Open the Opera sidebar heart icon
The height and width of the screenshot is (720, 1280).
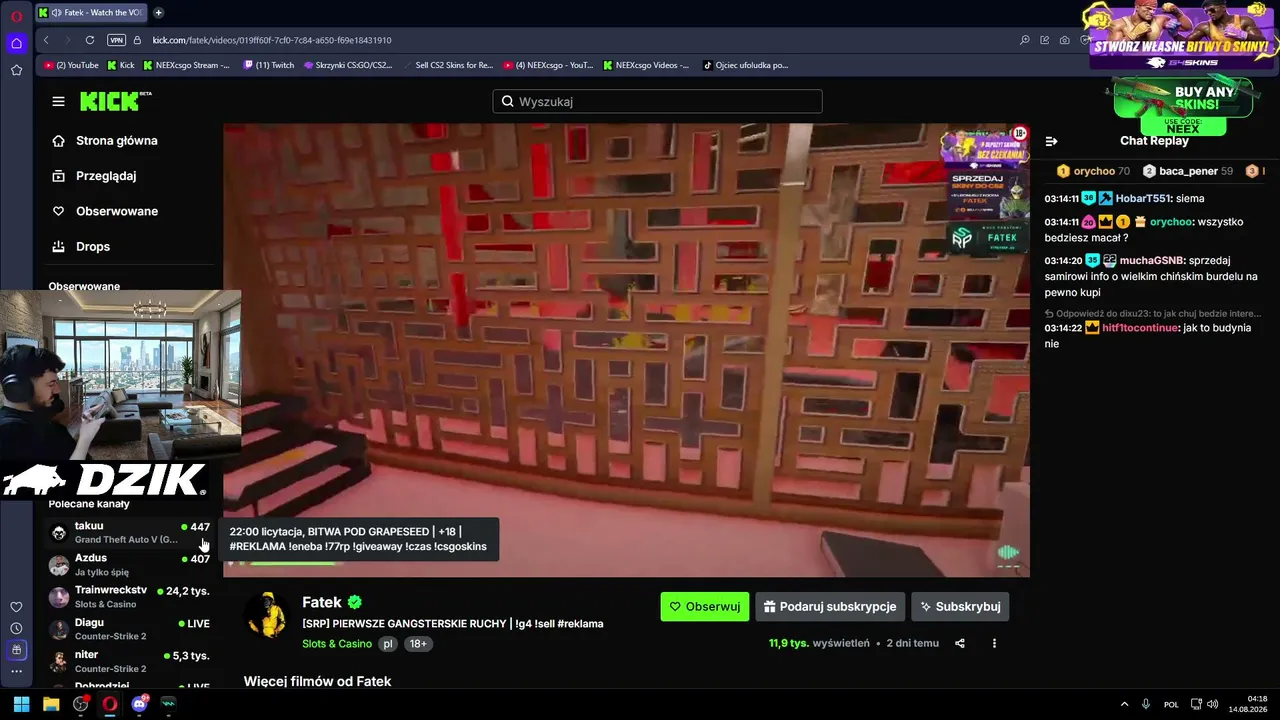pyautogui.click(x=16, y=607)
